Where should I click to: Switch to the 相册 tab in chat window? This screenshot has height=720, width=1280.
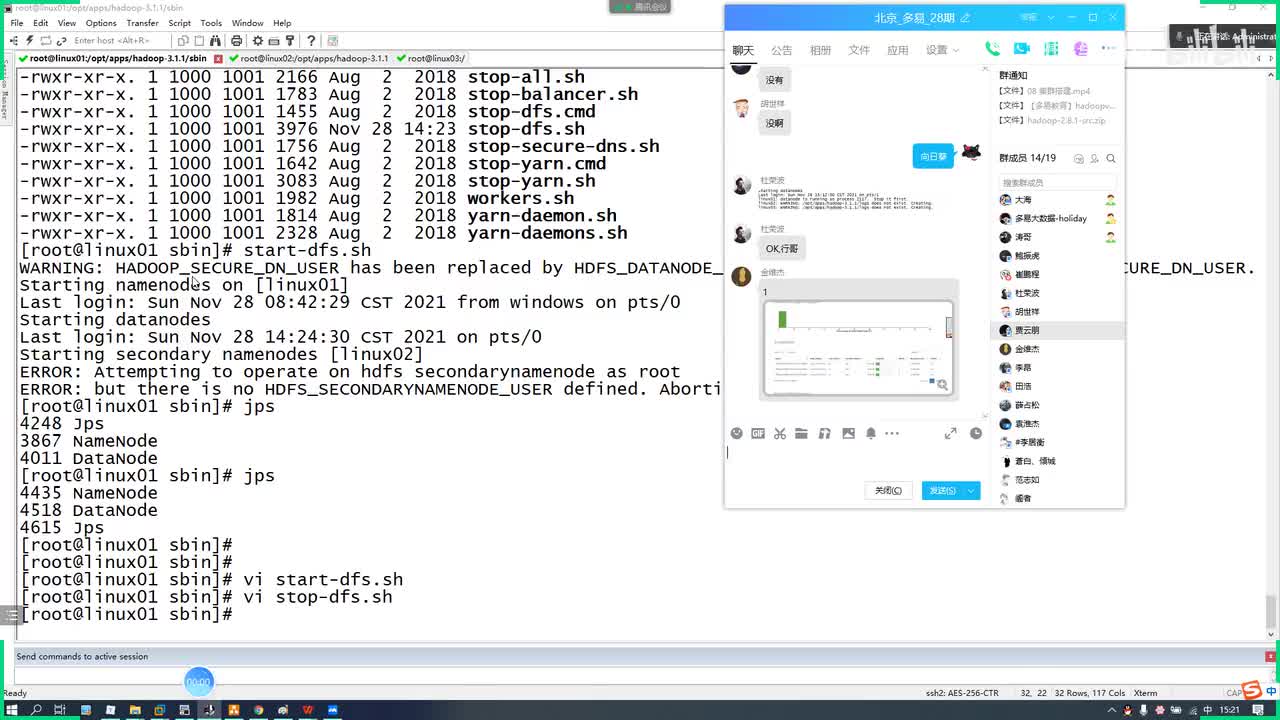coord(820,50)
